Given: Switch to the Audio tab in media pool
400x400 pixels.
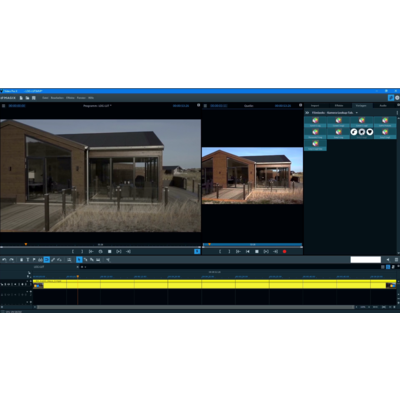Looking at the screenshot, I should tap(383, 105).
